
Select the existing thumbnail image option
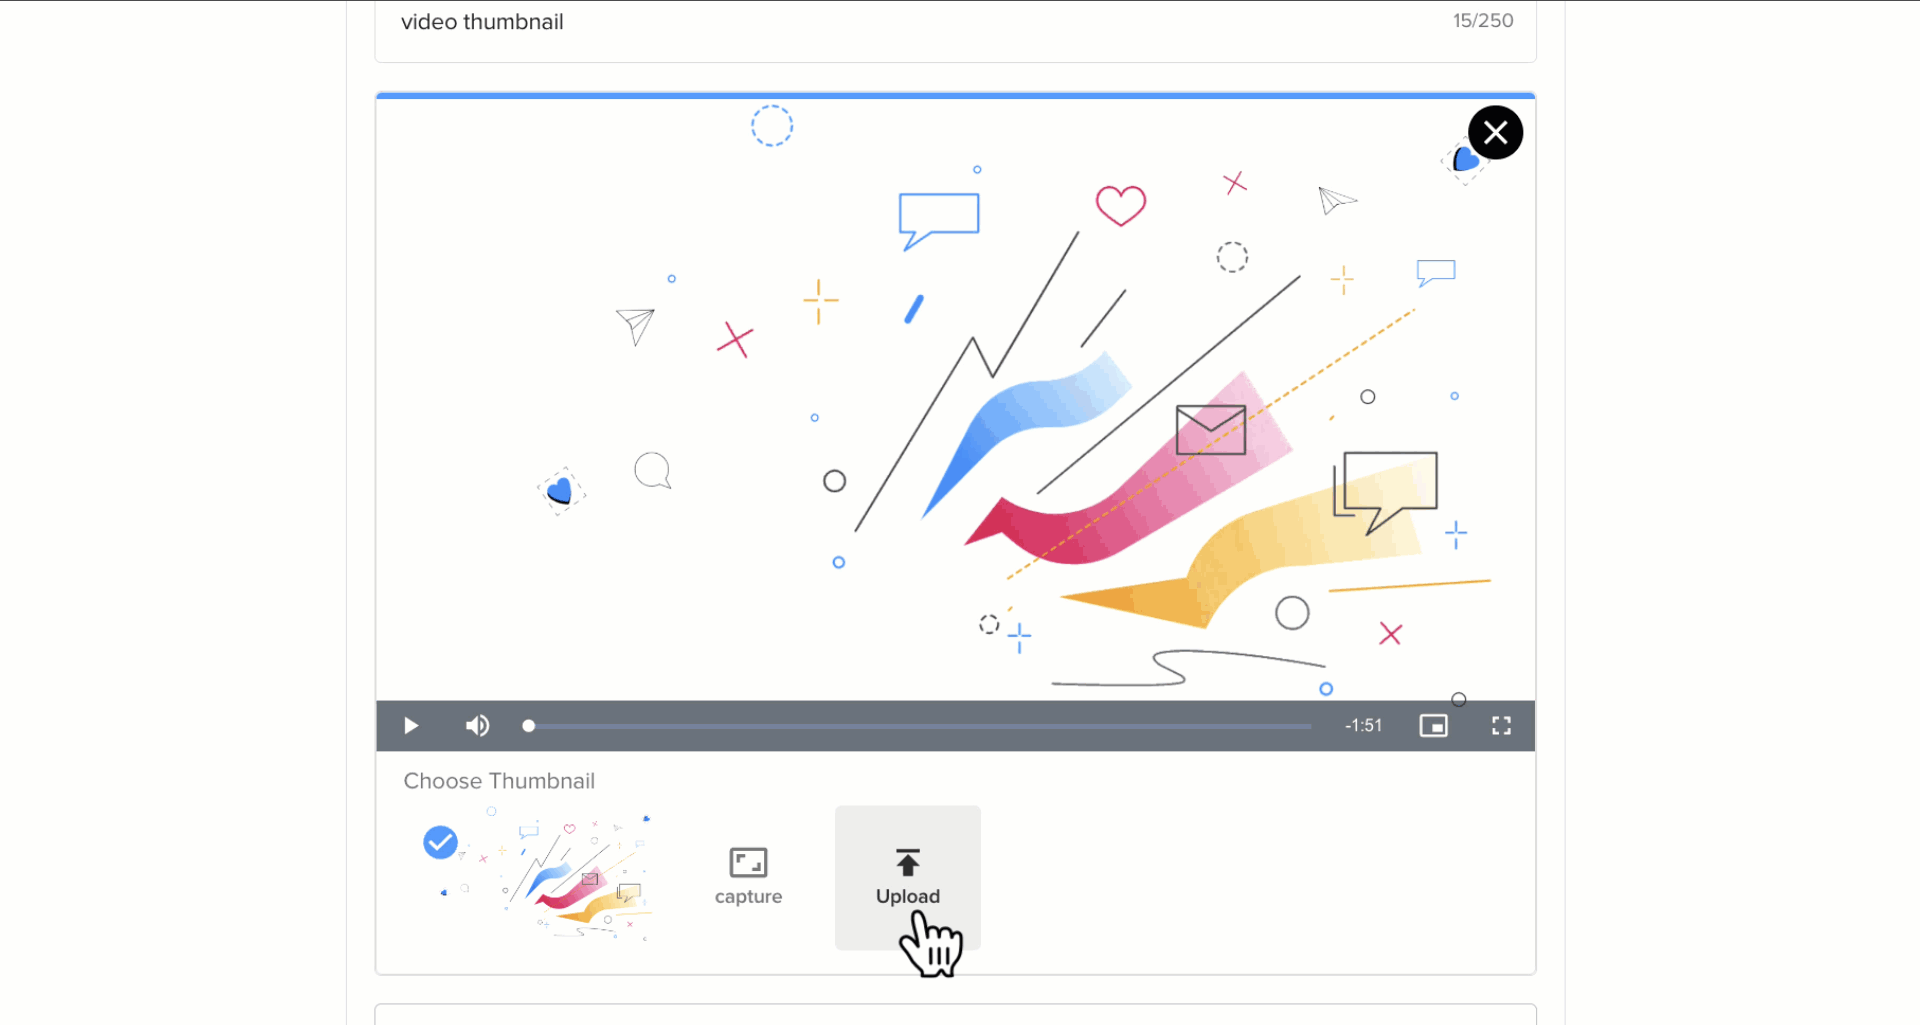(540, 877)
